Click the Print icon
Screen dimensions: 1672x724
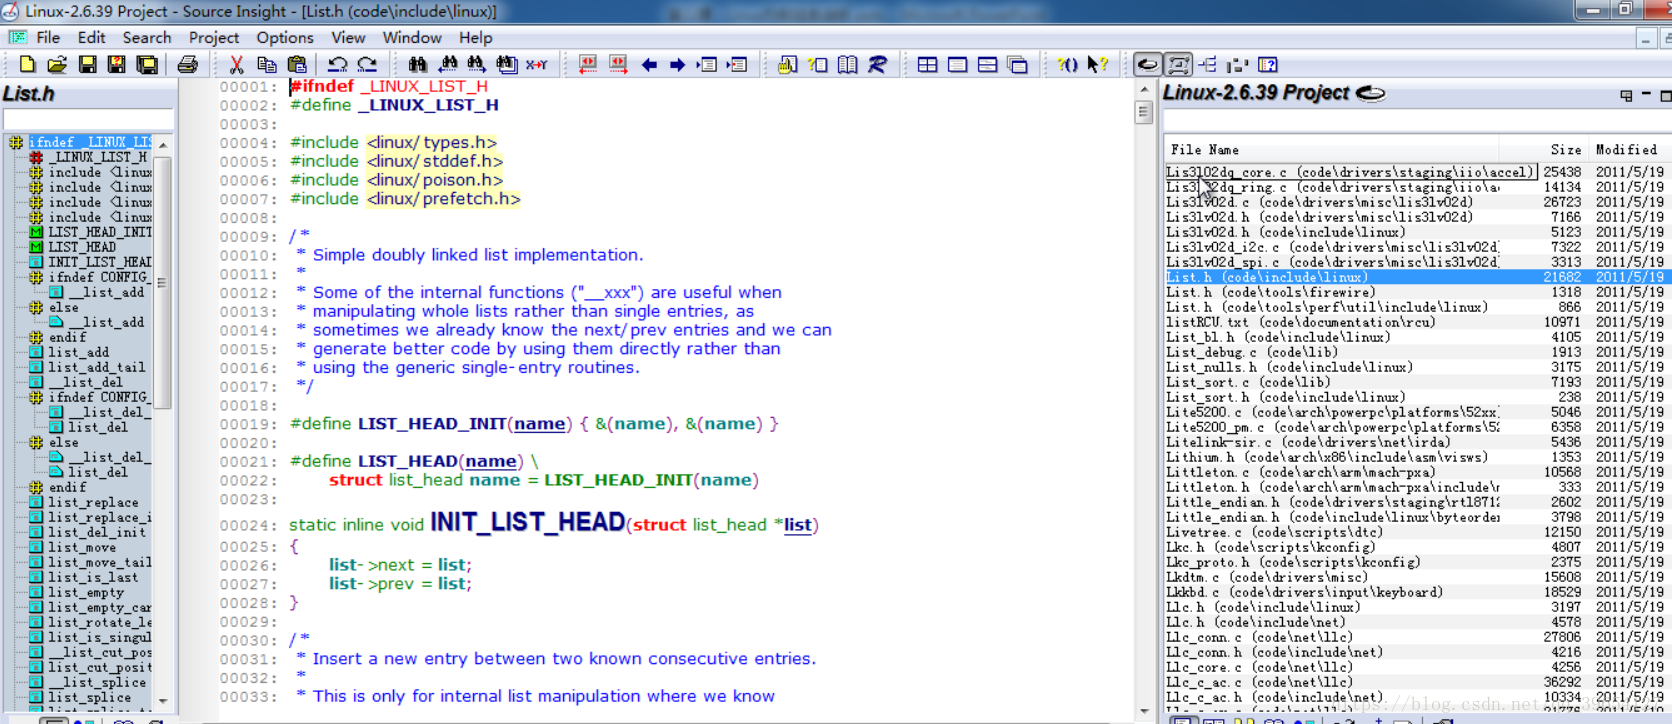pyautogui.click(x=187, y=65)
